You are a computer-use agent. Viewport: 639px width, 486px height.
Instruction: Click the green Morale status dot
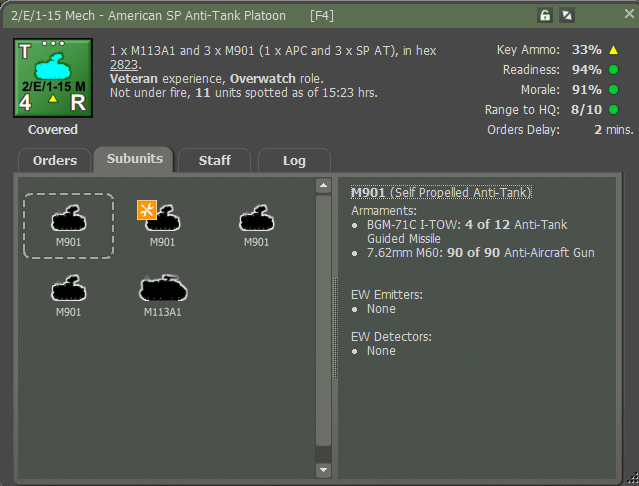[613, 90]
